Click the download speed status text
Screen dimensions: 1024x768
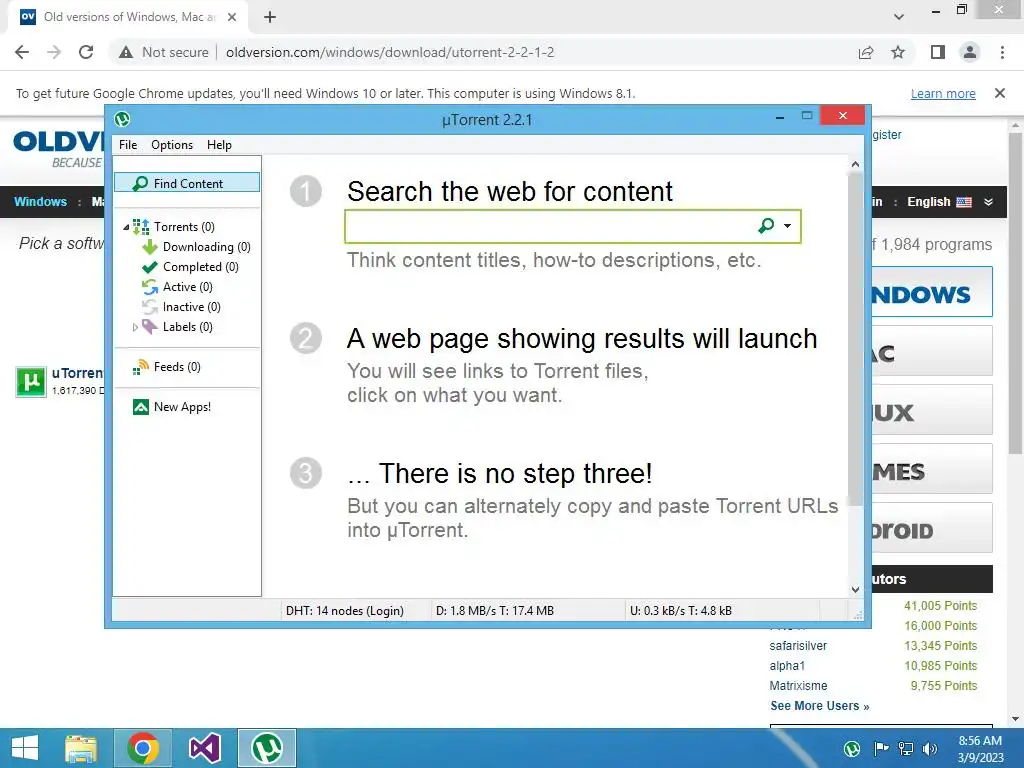click(495, 611)
